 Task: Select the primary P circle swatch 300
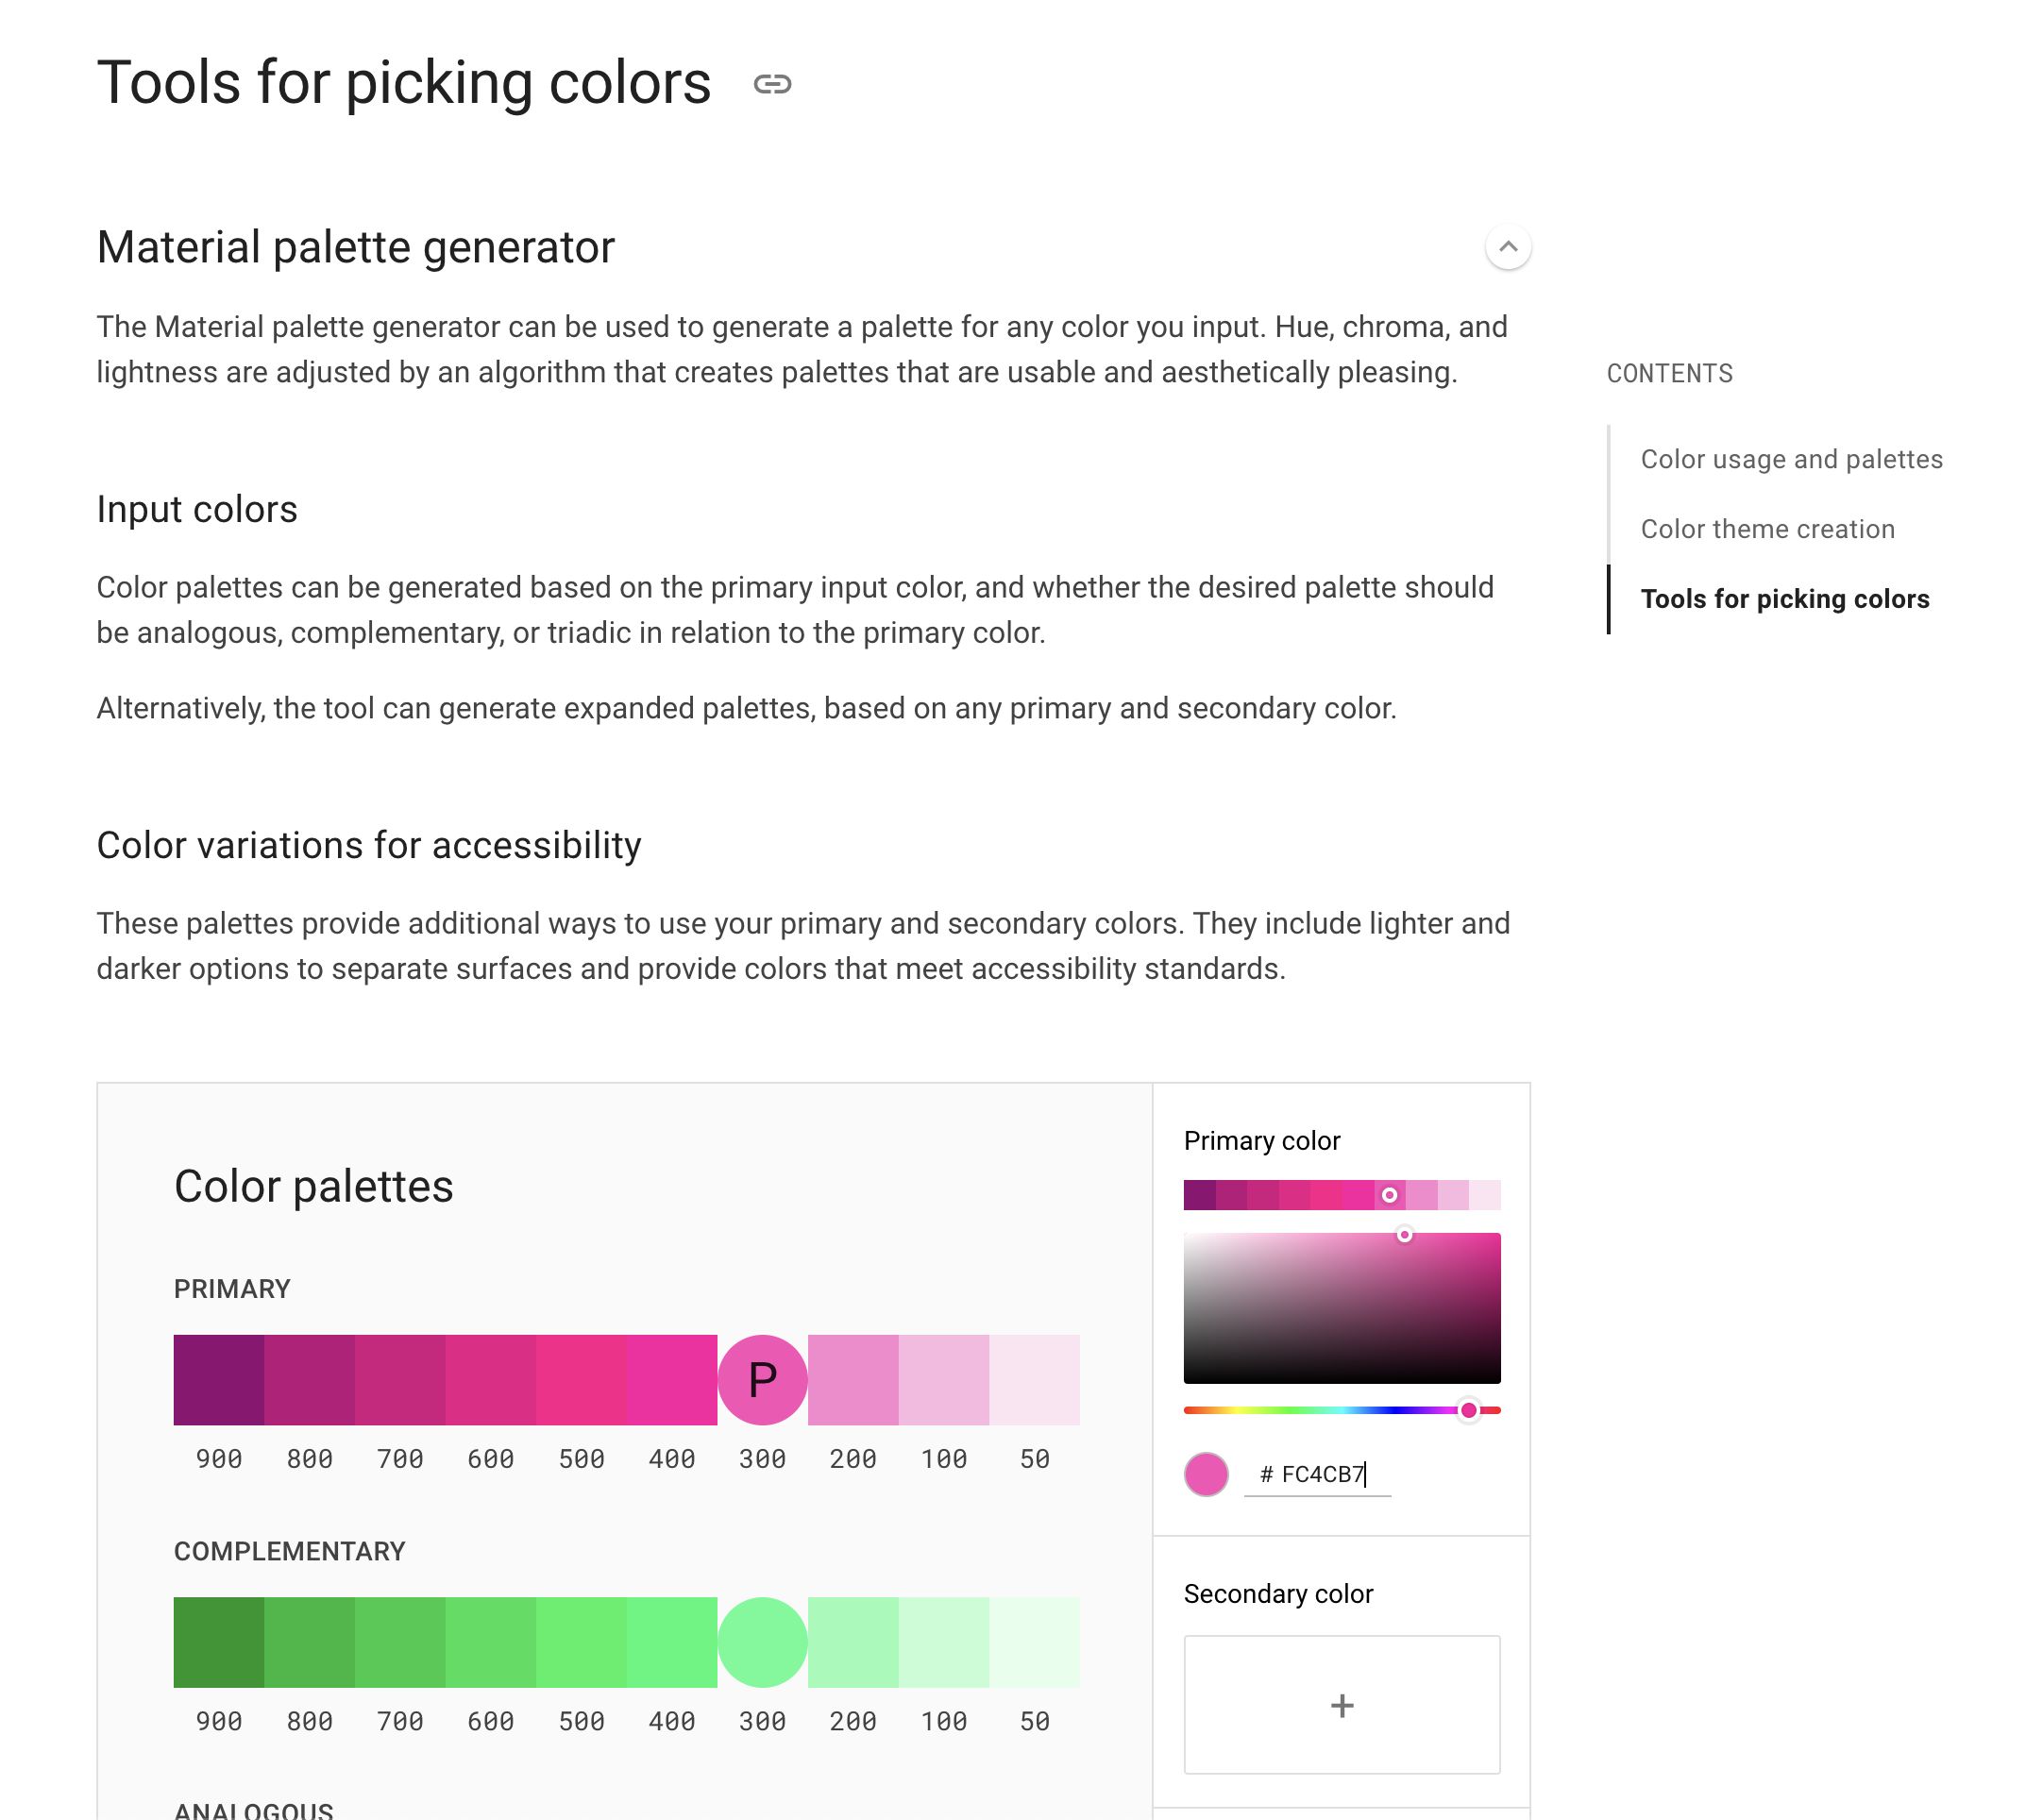pyautogui.click(x=762, y=1380)
